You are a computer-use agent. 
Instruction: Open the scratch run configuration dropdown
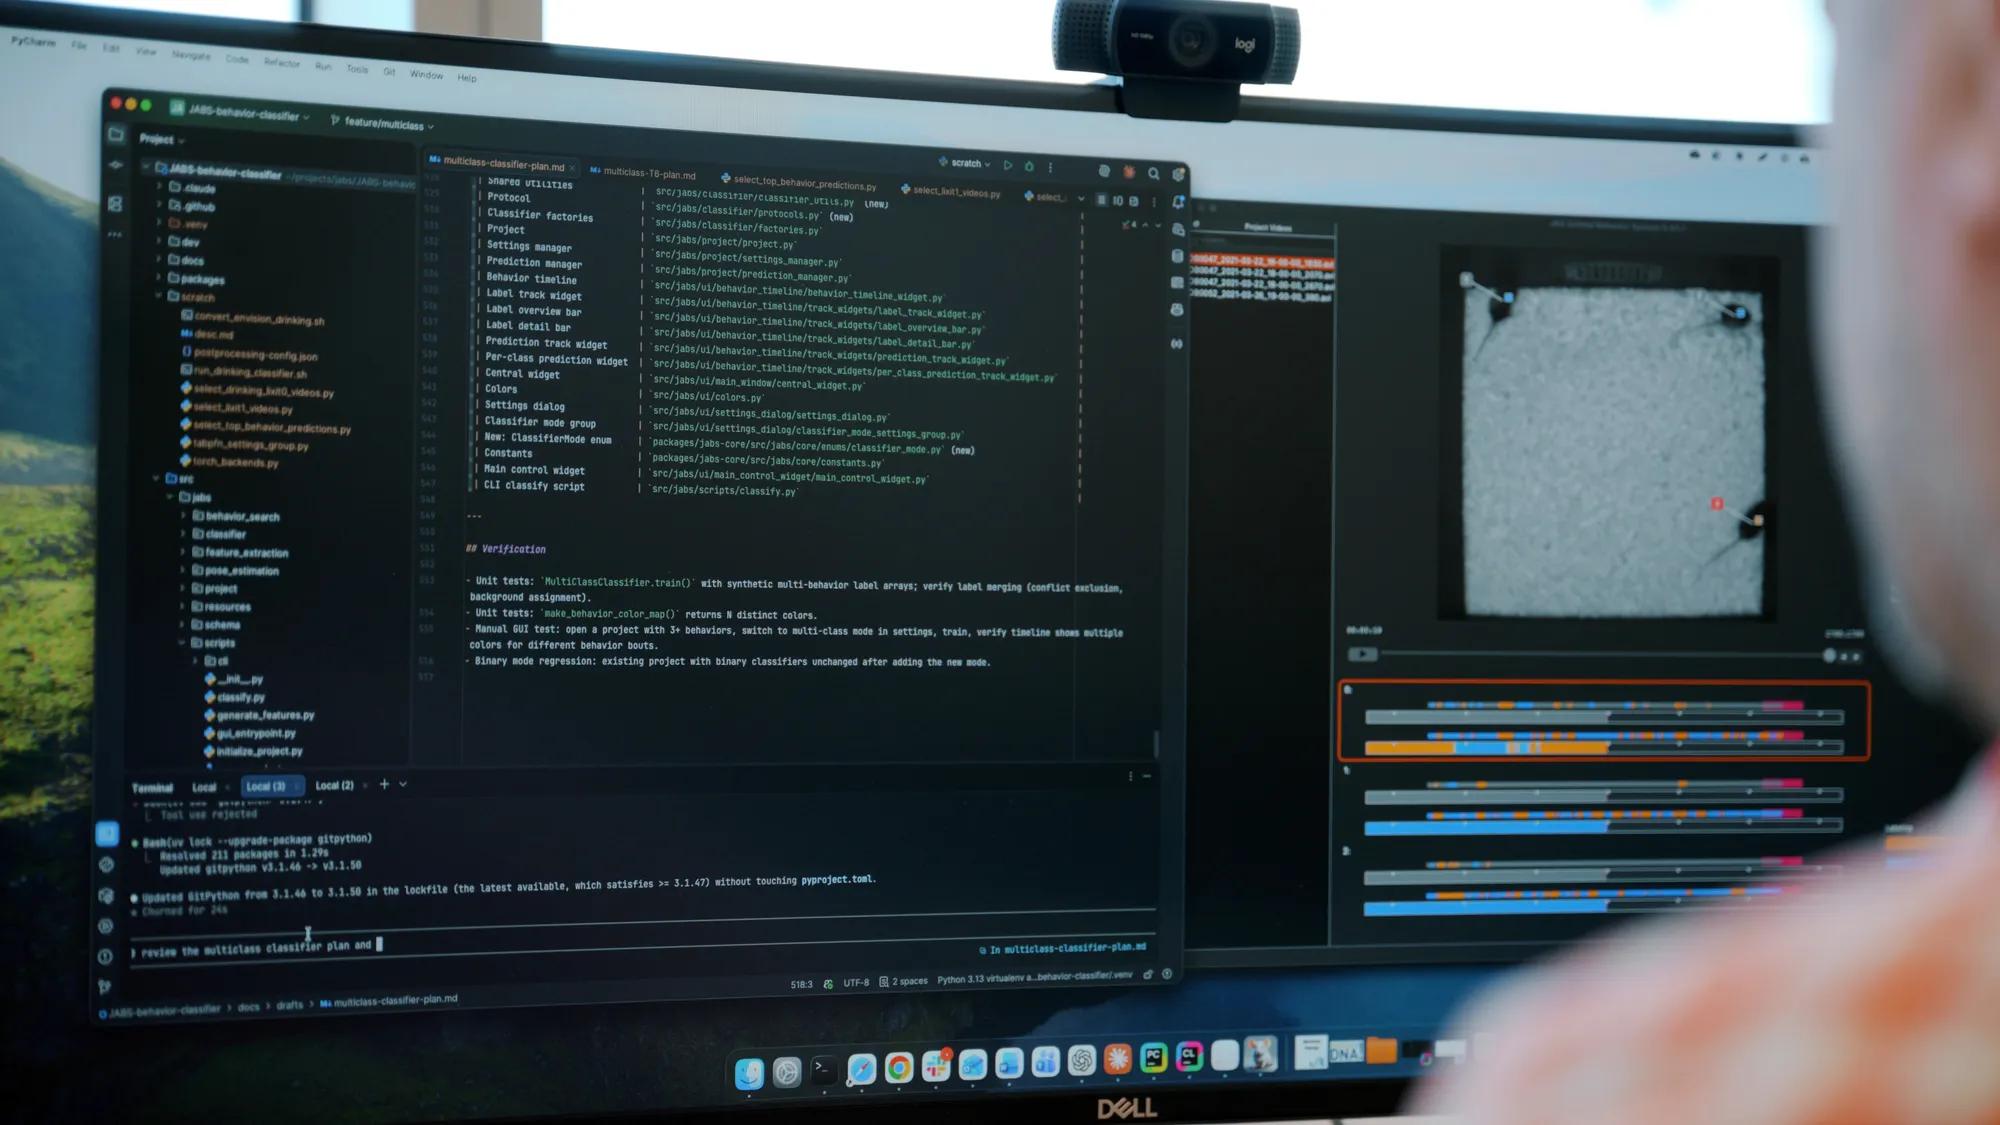tap(964, 162)
